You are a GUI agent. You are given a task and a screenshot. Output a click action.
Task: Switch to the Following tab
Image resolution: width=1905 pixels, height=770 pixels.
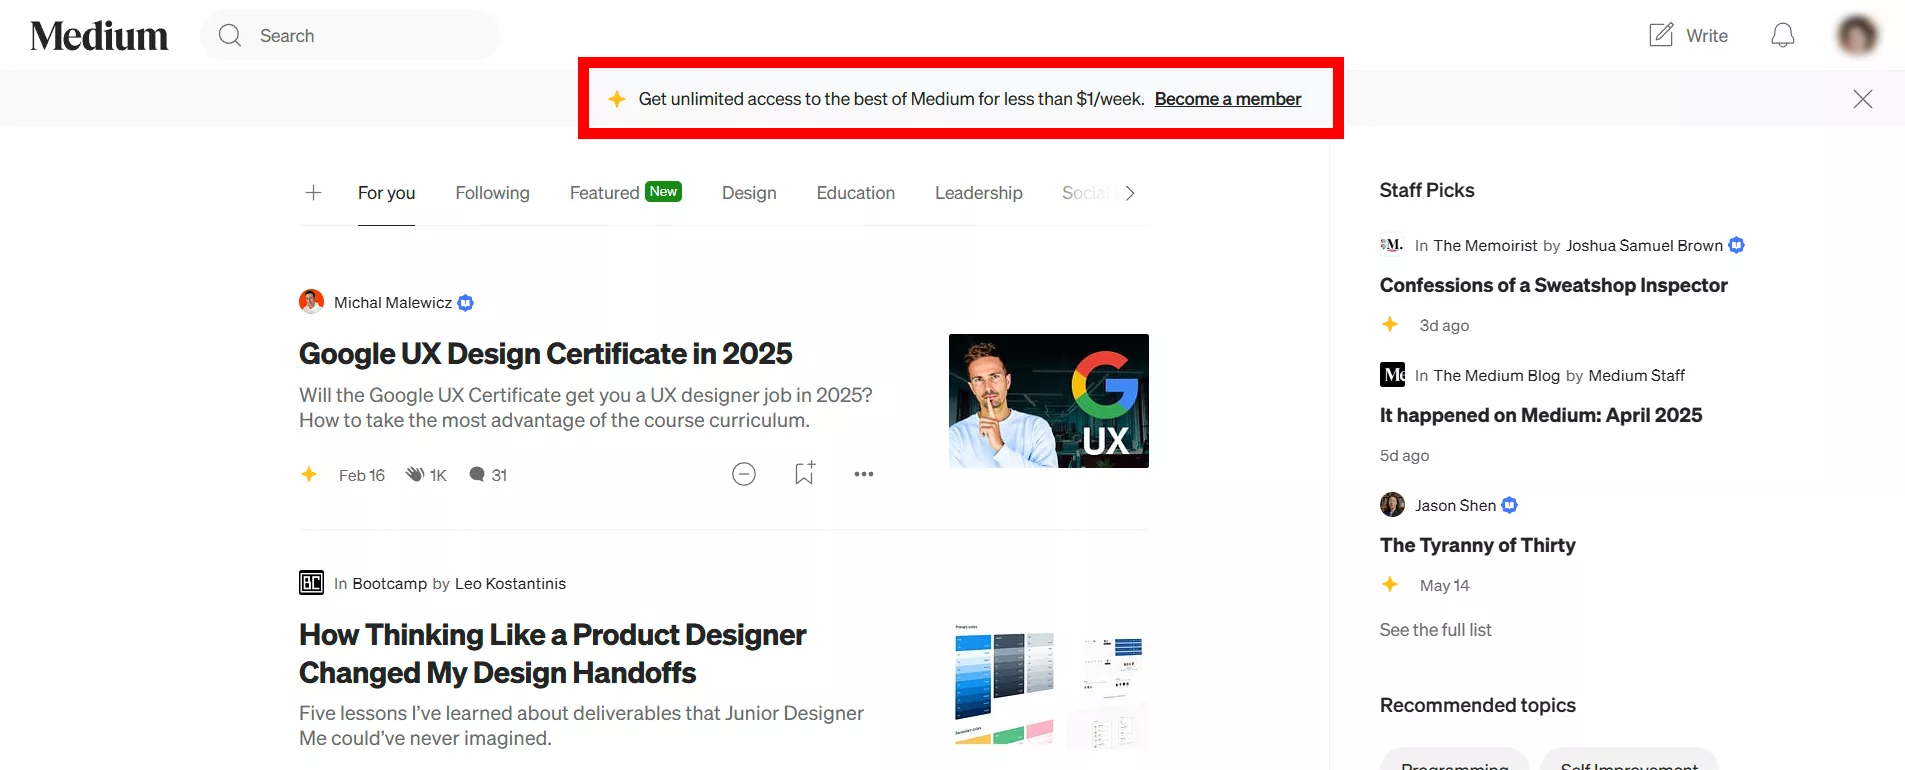[492, 193]
